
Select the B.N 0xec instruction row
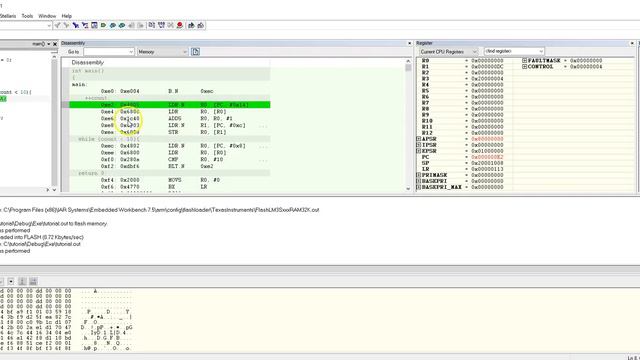click(x=170, y=91)
